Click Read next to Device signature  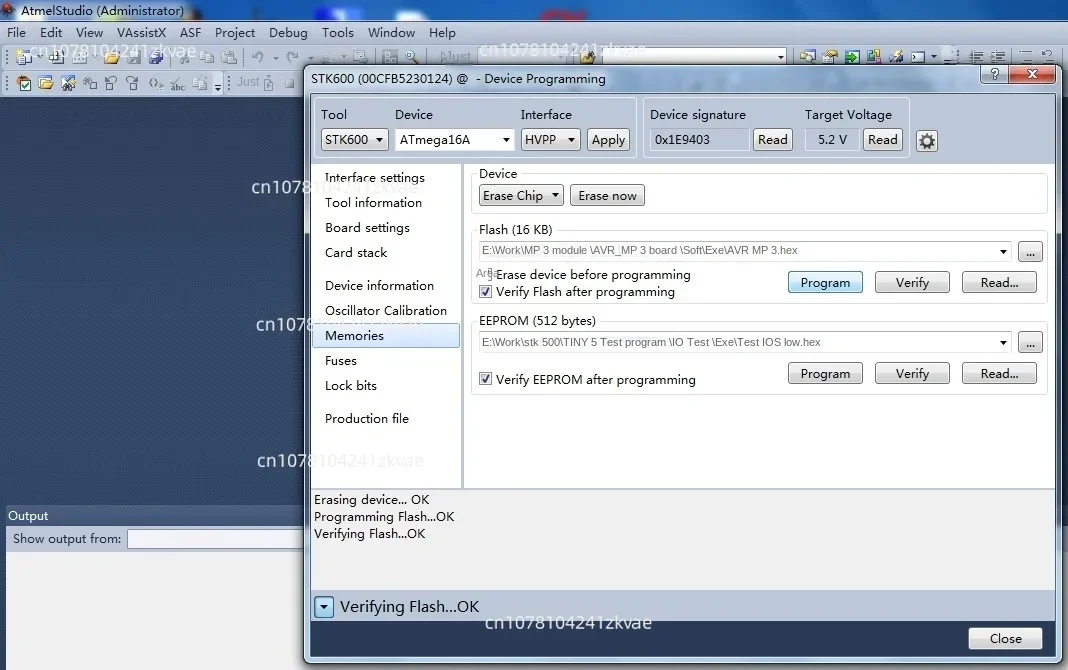pyautogui.click(x=772, y=140)
